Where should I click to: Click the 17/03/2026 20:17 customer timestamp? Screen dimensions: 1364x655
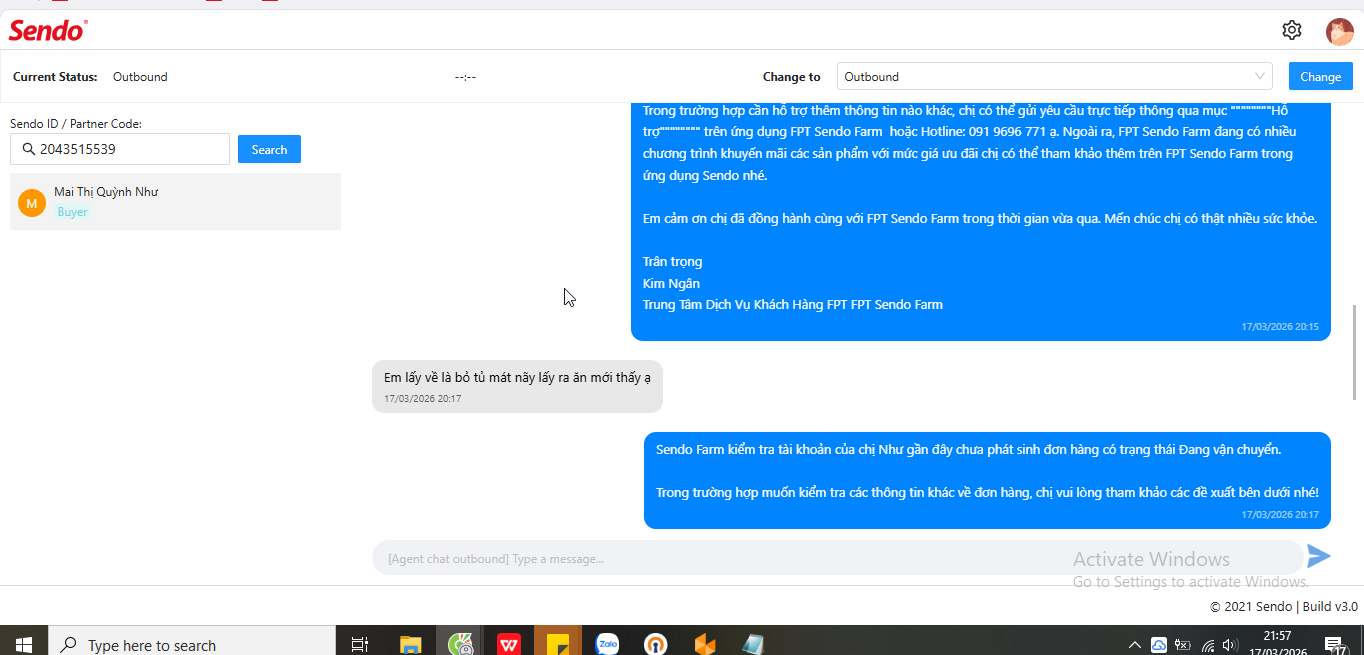422,399
